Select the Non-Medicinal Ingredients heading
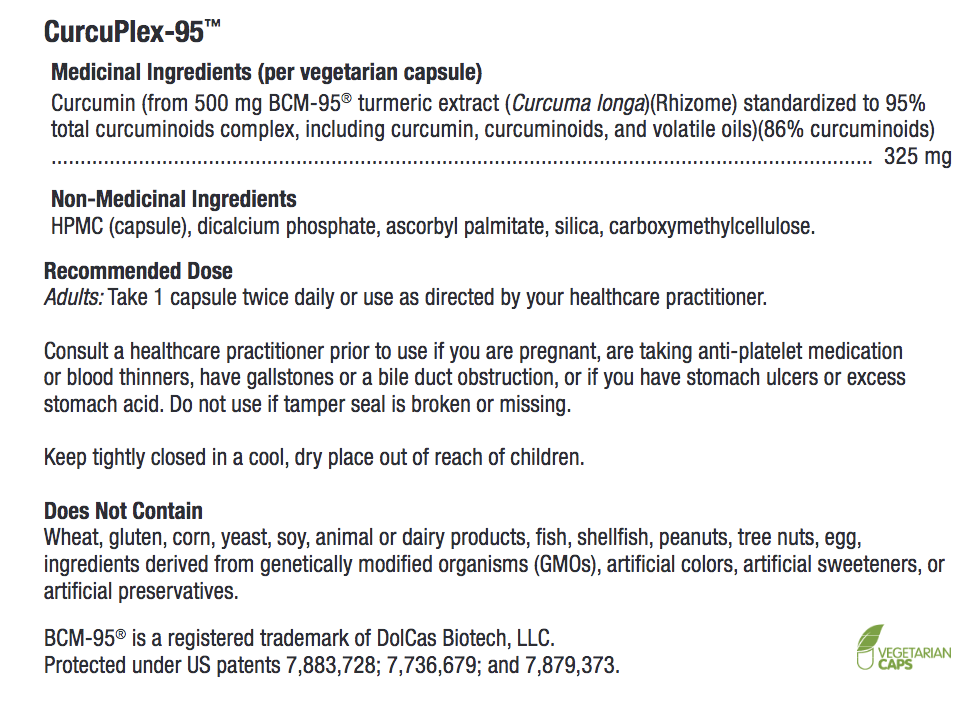The height and width of the screenshot is (728, 976). pyautogui.click(x=173, y=199)
